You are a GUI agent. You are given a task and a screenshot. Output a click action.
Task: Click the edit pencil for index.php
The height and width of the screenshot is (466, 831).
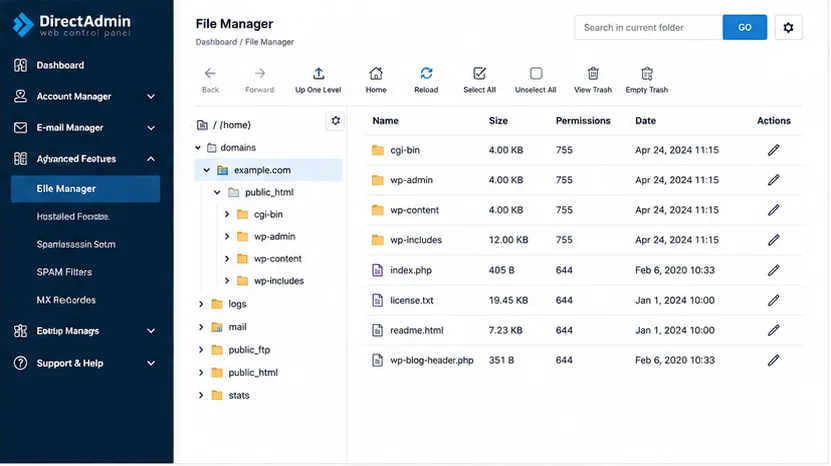pyautogui.click(x=774, y=270)
